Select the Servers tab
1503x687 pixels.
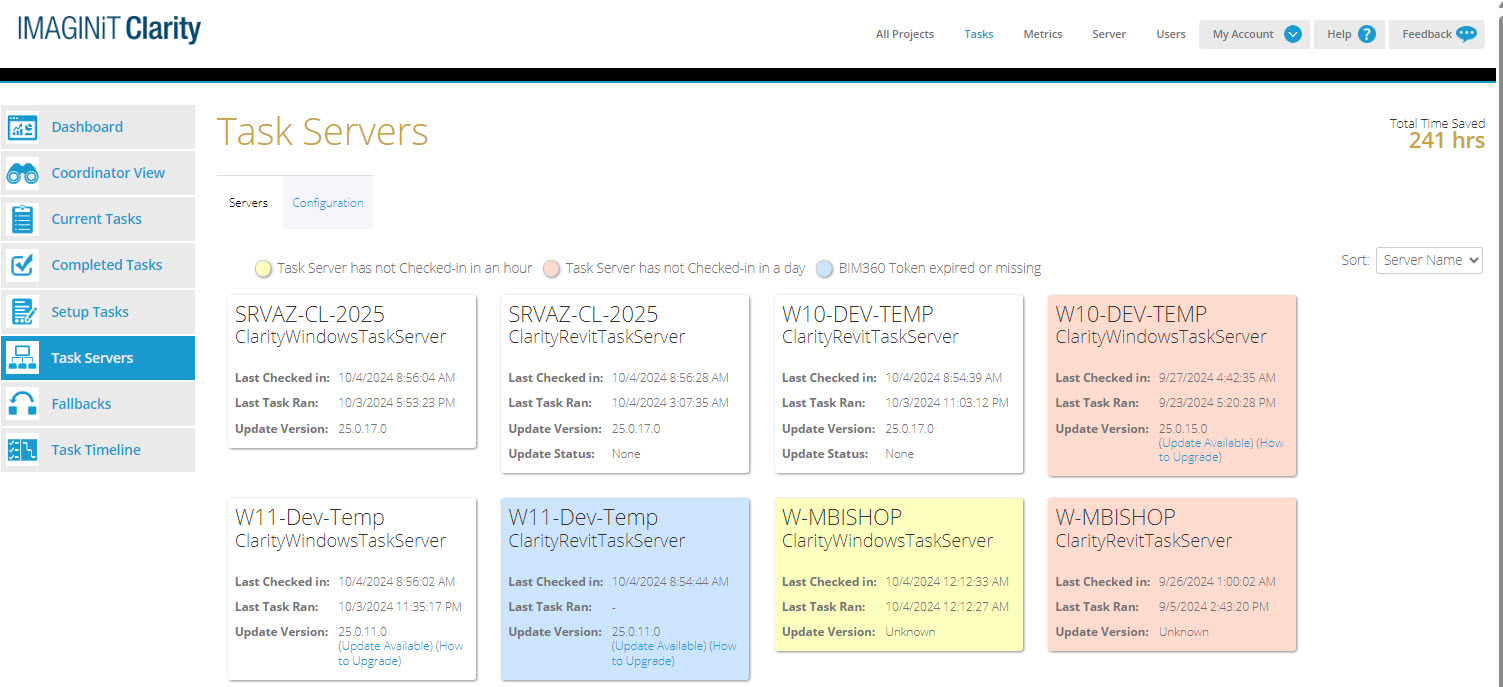(x=248, y=203)
